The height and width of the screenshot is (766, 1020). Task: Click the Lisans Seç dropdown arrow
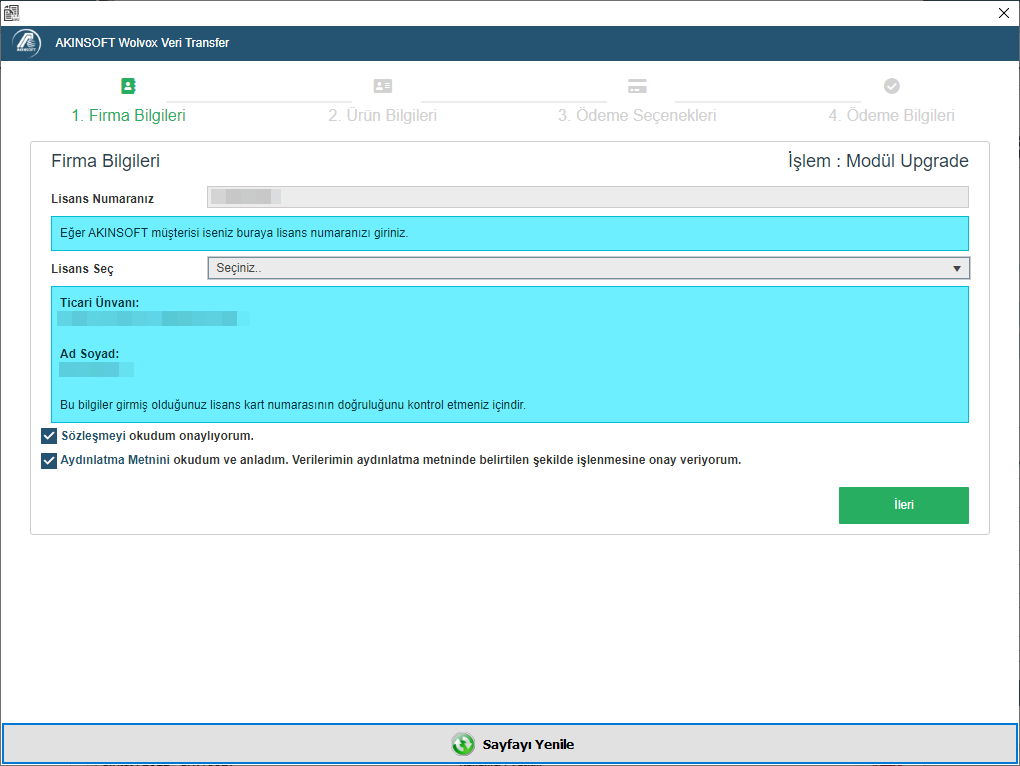[x=956, y=269]
